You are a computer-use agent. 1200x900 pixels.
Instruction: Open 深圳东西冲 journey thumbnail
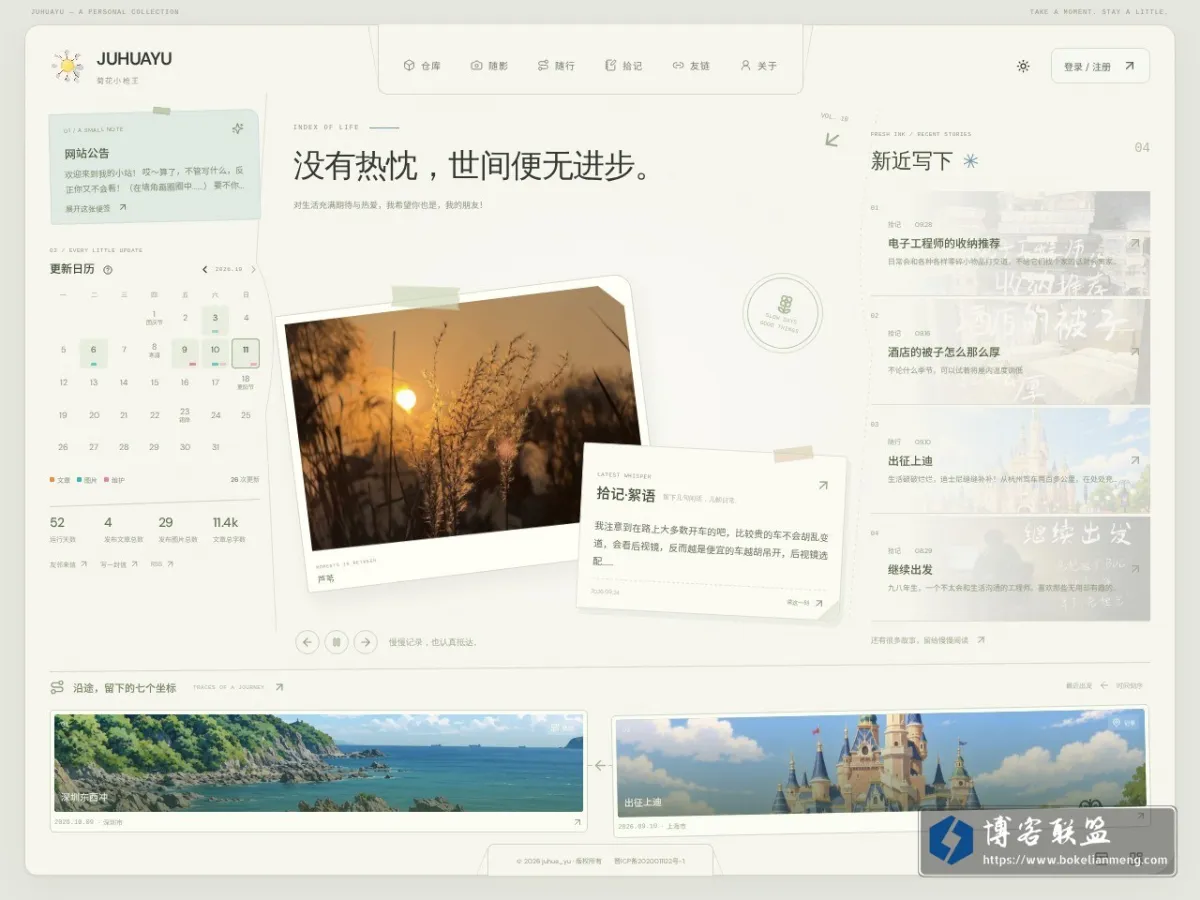coord(318,762)
